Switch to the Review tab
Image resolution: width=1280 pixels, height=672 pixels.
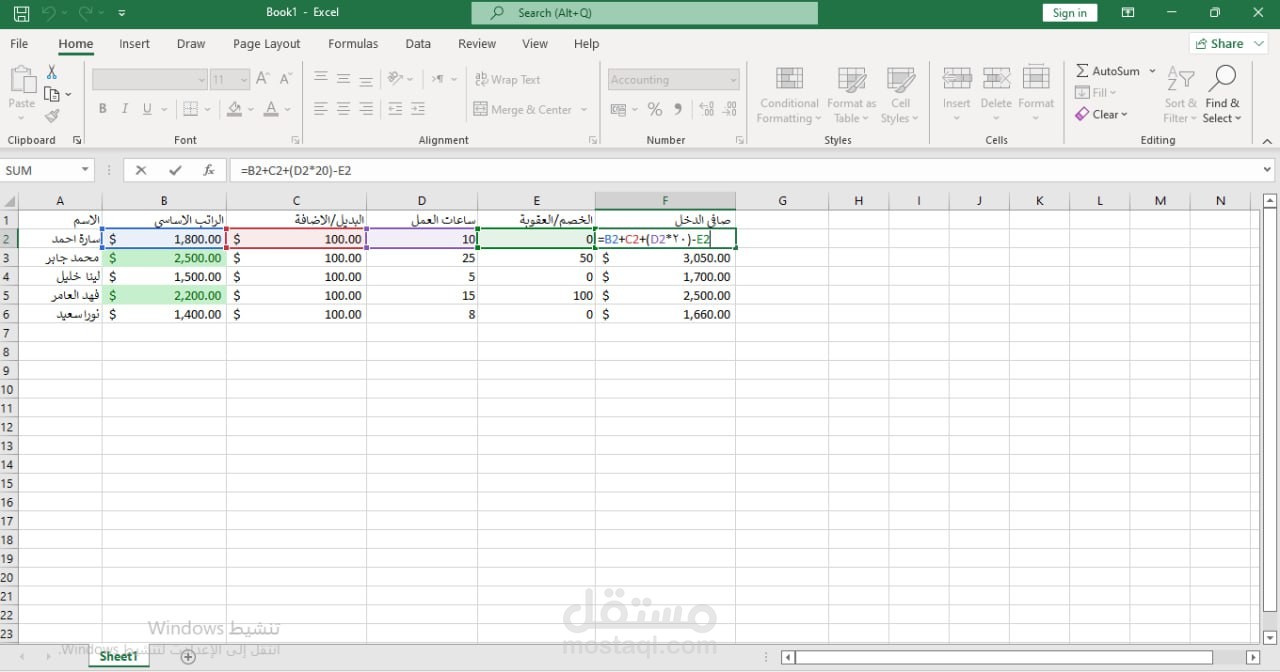coord(477,44)
